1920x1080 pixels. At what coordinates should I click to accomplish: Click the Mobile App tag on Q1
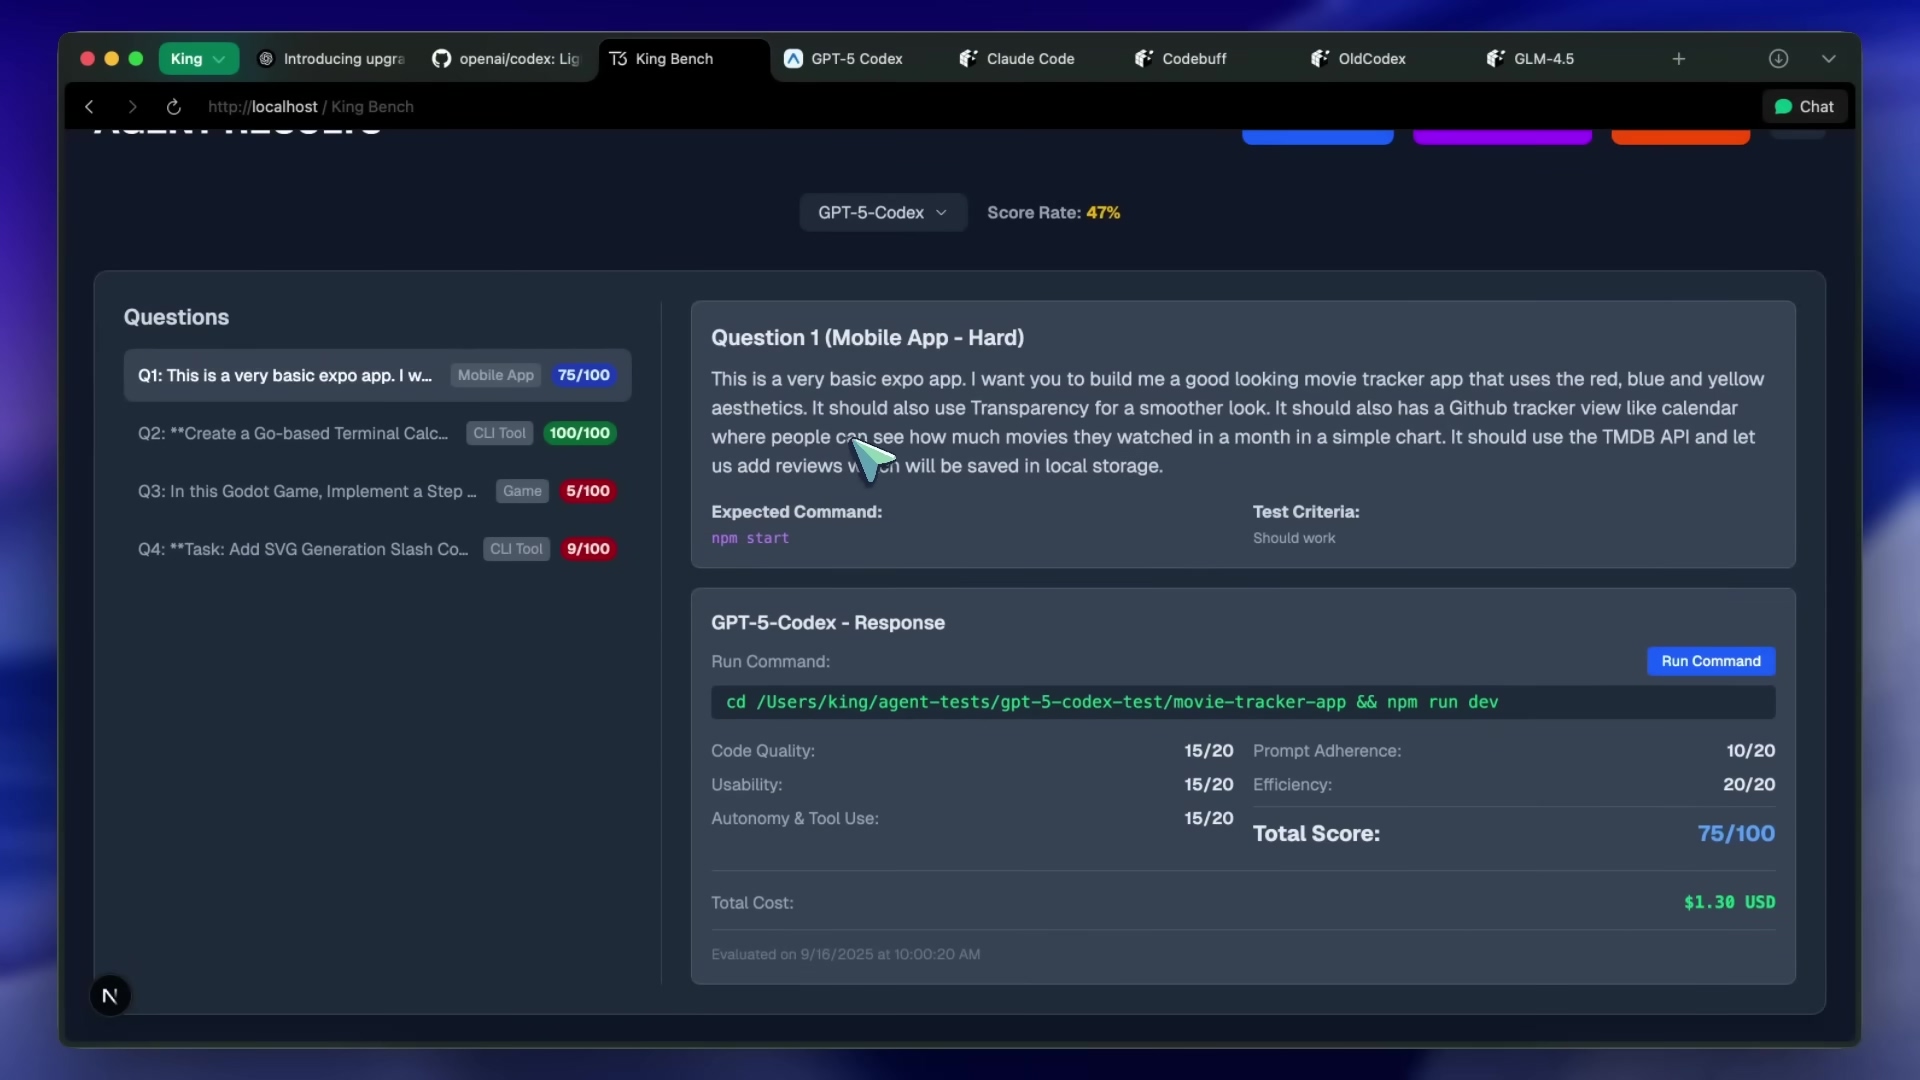tap(495, 375)
